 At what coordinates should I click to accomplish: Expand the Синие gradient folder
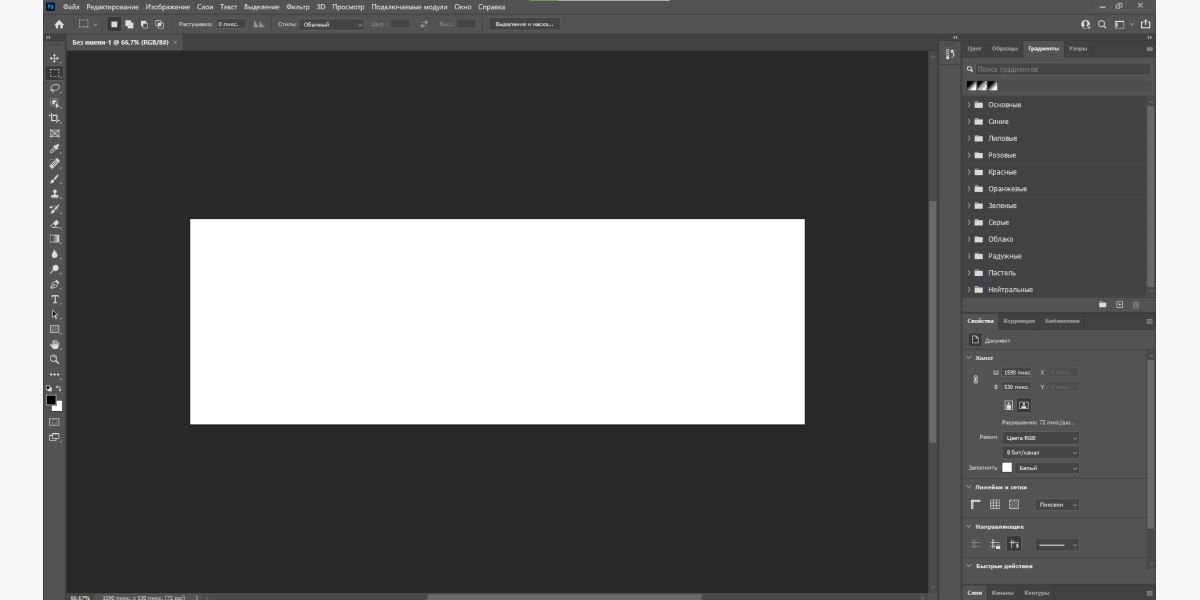[x=969, y=122]
